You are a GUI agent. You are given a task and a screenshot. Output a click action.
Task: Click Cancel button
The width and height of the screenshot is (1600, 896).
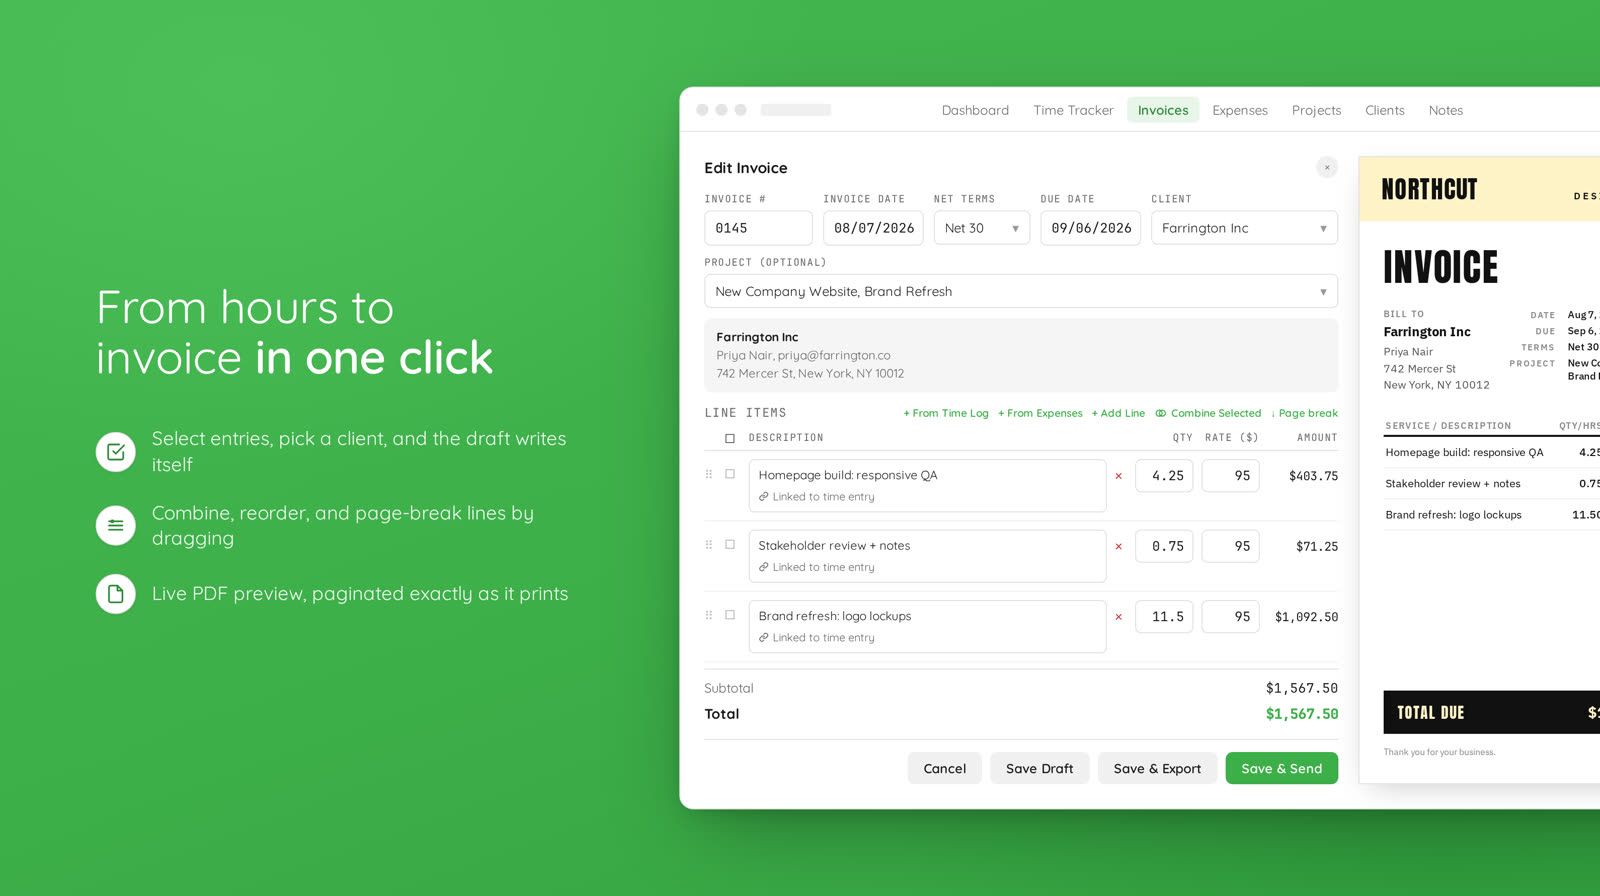[x=945, y=768]
